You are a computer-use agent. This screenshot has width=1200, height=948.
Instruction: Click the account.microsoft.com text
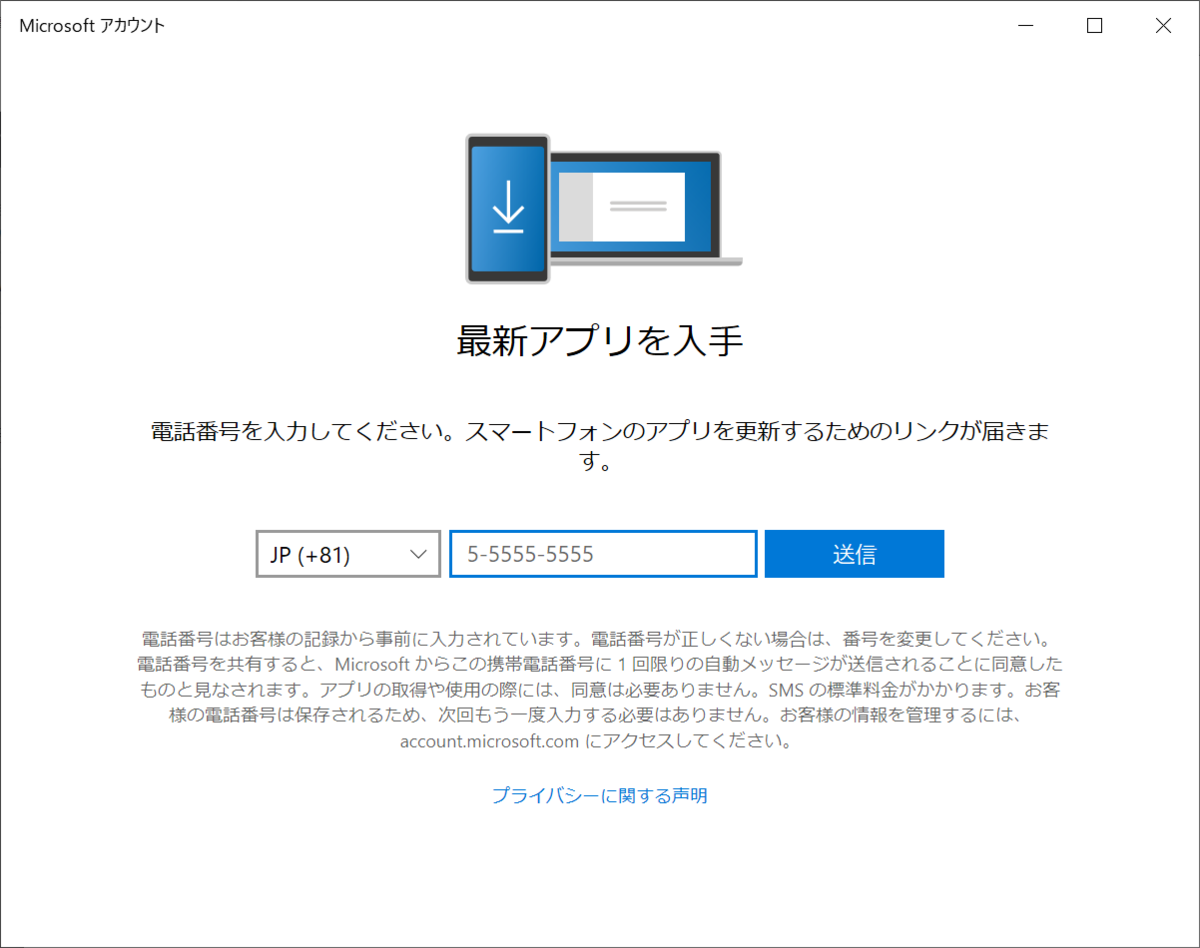(490, 742)
